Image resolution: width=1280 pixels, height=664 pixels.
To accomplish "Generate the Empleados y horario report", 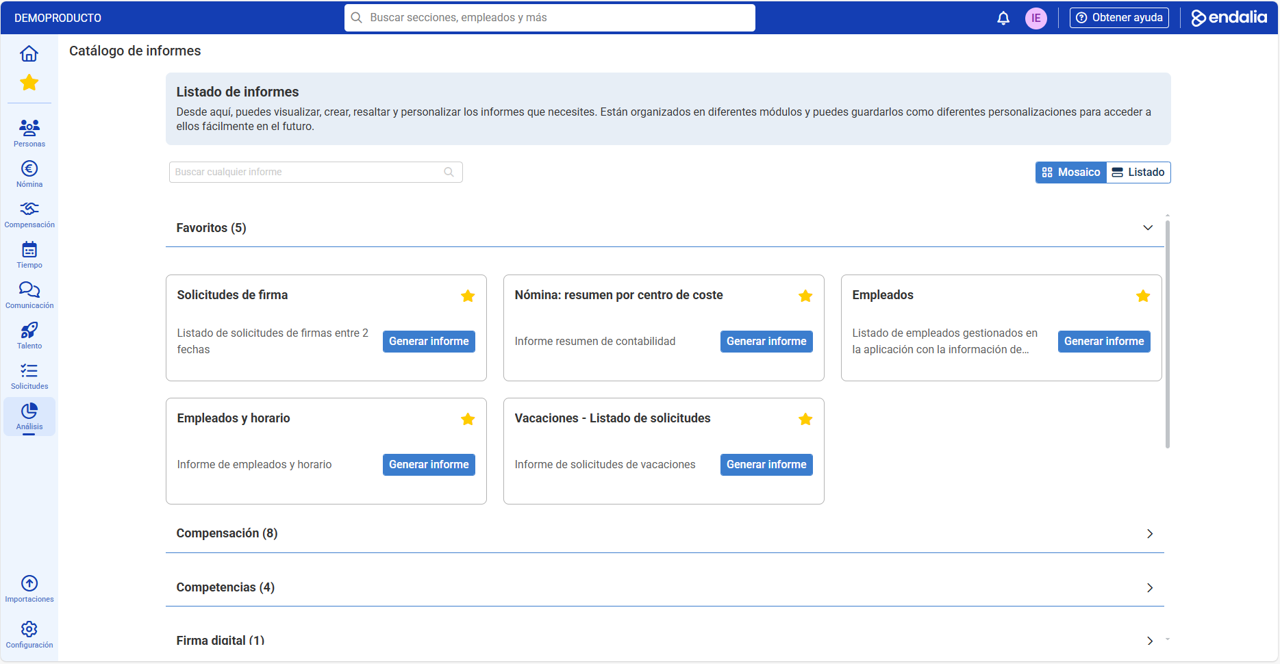I will pyautogui.click(x=429, y=464).
